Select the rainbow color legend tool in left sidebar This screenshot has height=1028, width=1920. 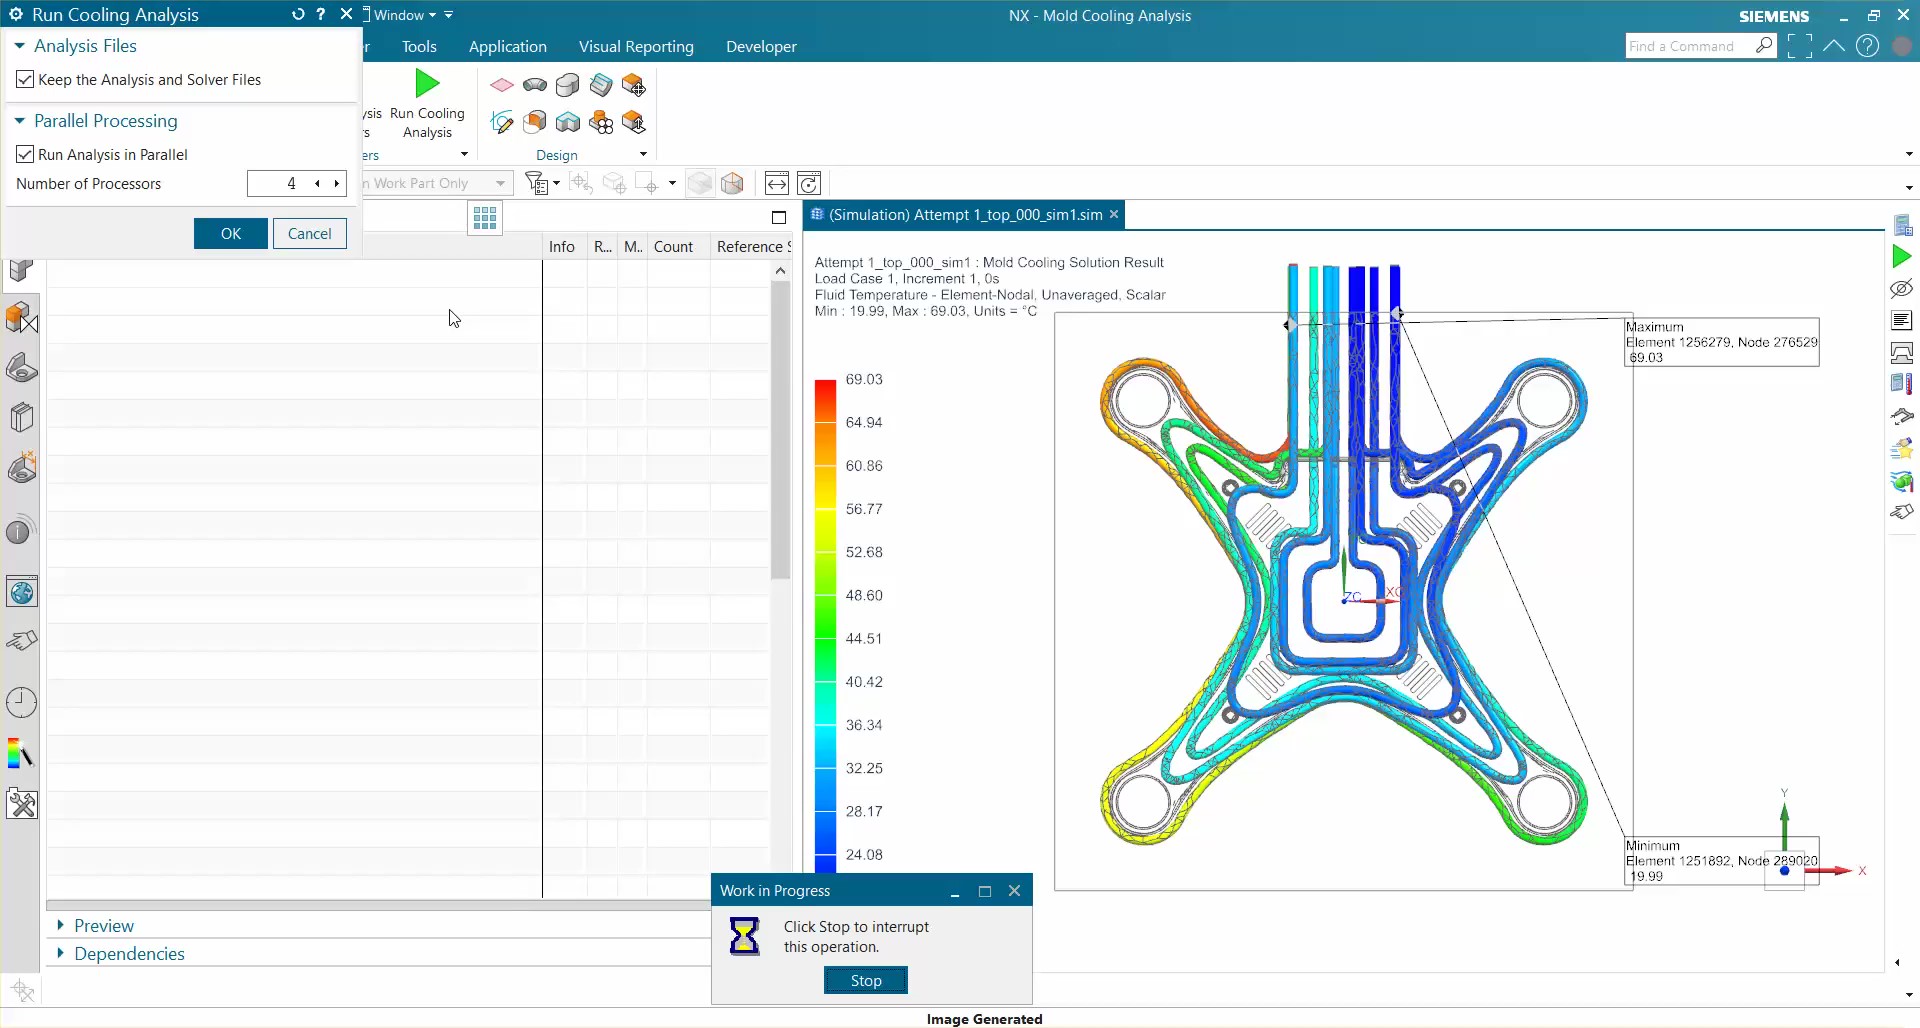click(20, 754)
